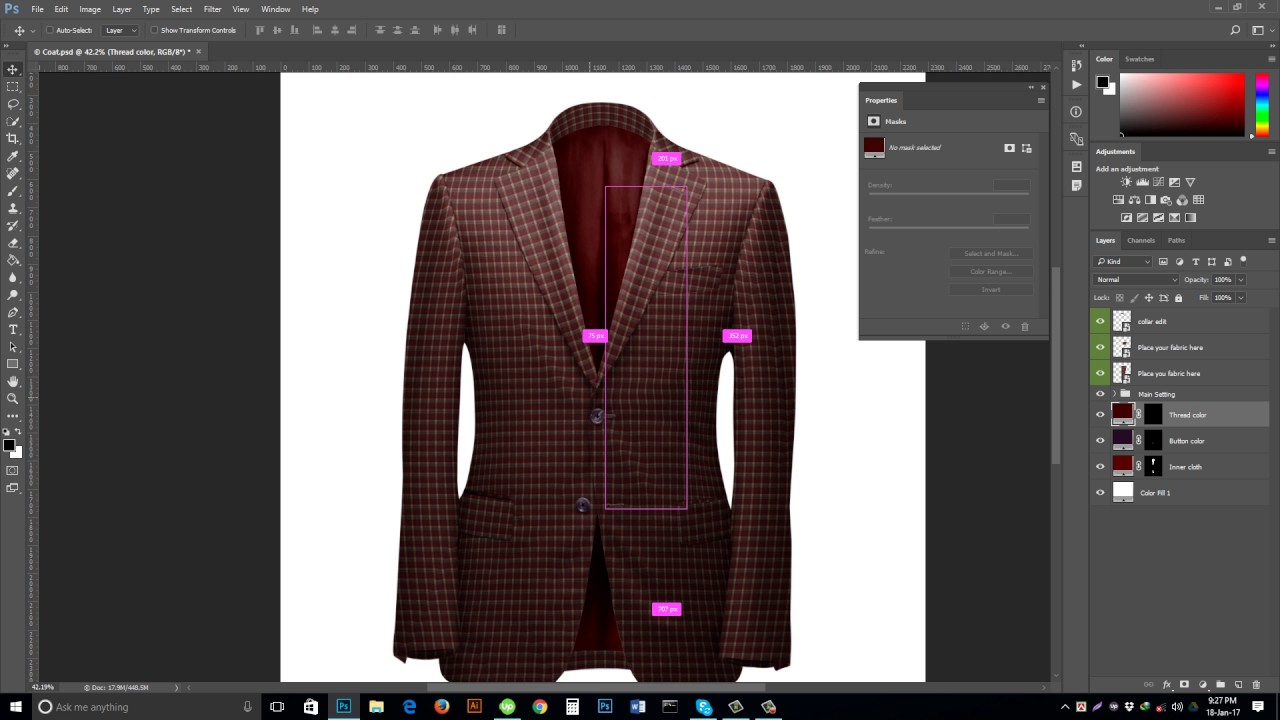The image size is (1280, 720).
Task: Select the Thread color layer mask thumbnail
Action: pyautogui.click(x=1153, y=415)
